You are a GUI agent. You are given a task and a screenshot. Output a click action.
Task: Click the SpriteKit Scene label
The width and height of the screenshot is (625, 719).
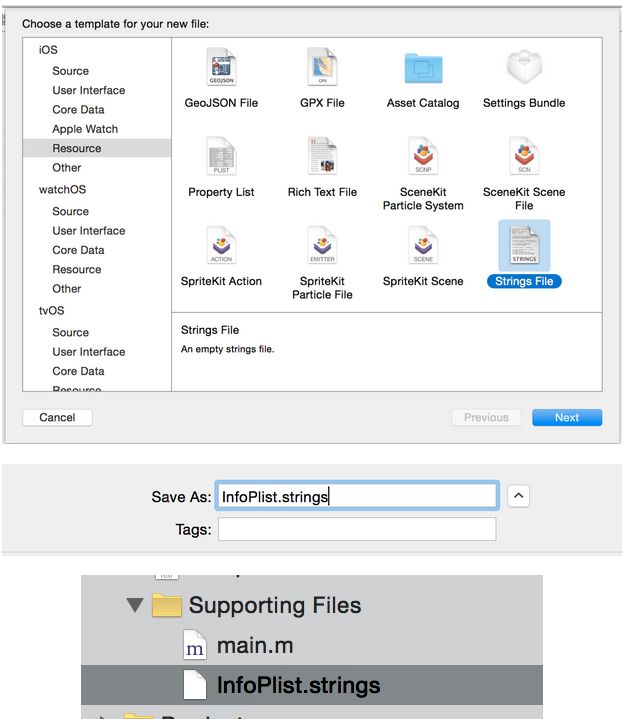coord(423,281)
